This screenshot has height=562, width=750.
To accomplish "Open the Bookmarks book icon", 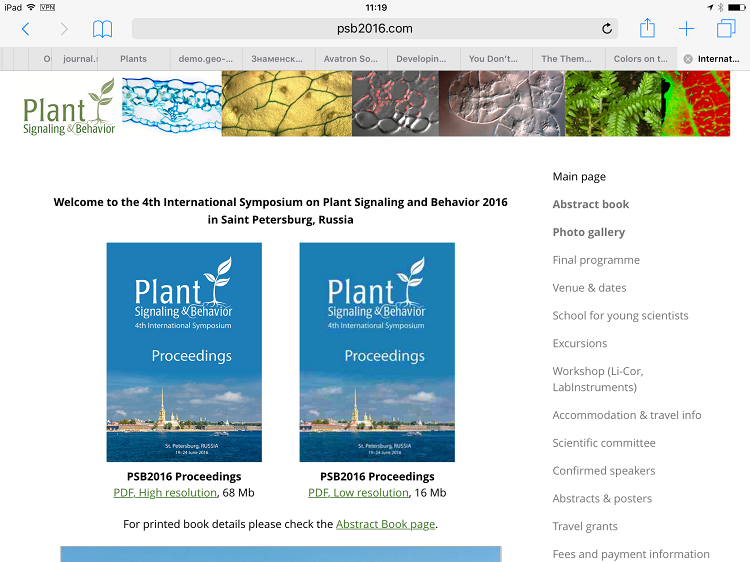I will tap(102, 29).
